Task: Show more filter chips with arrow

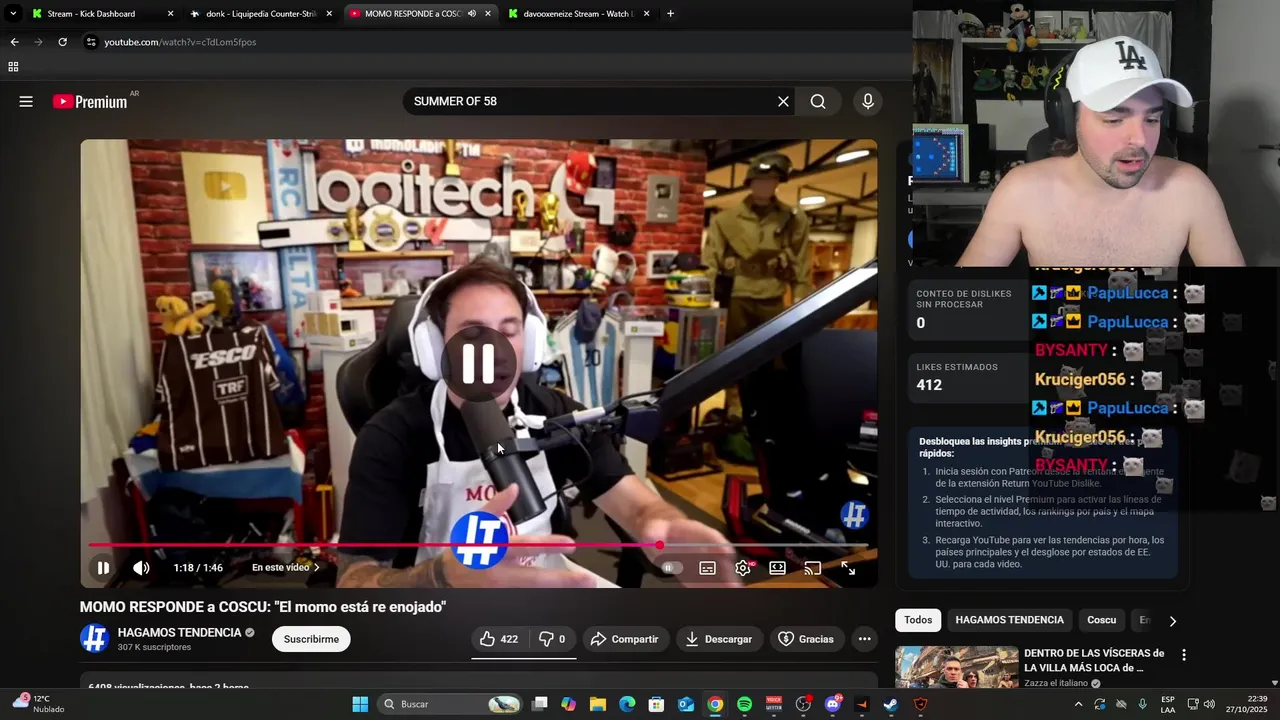Action: coord(1172,621)
